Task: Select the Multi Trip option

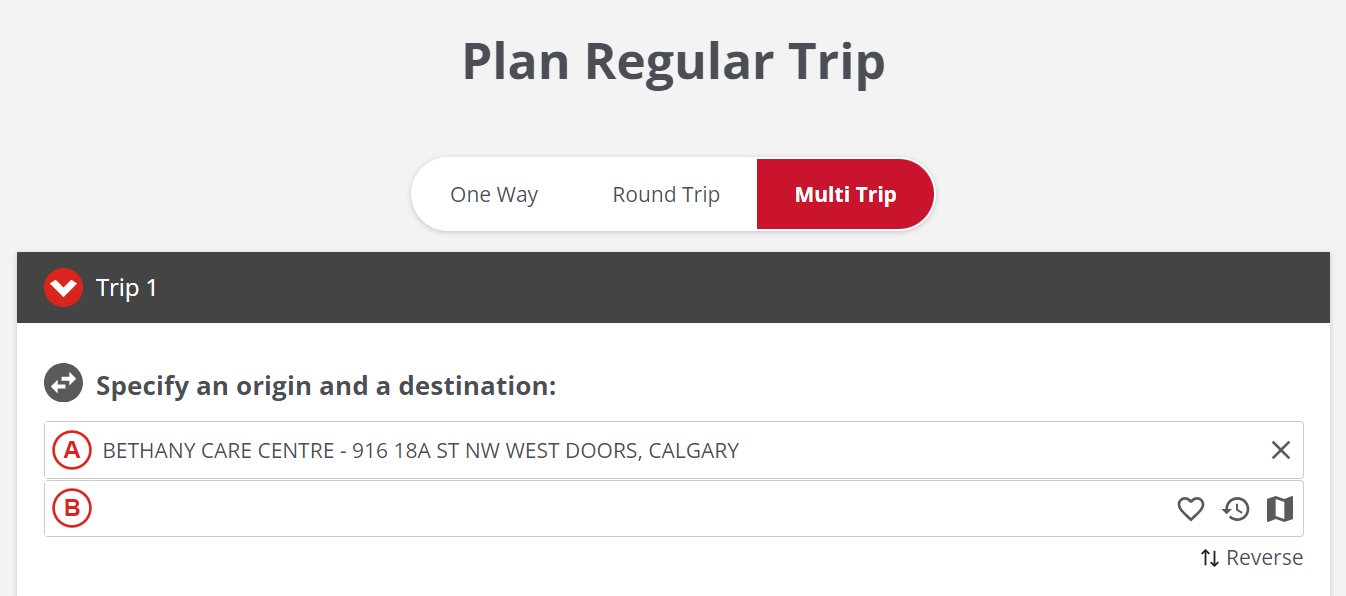Action: point(845,194)
